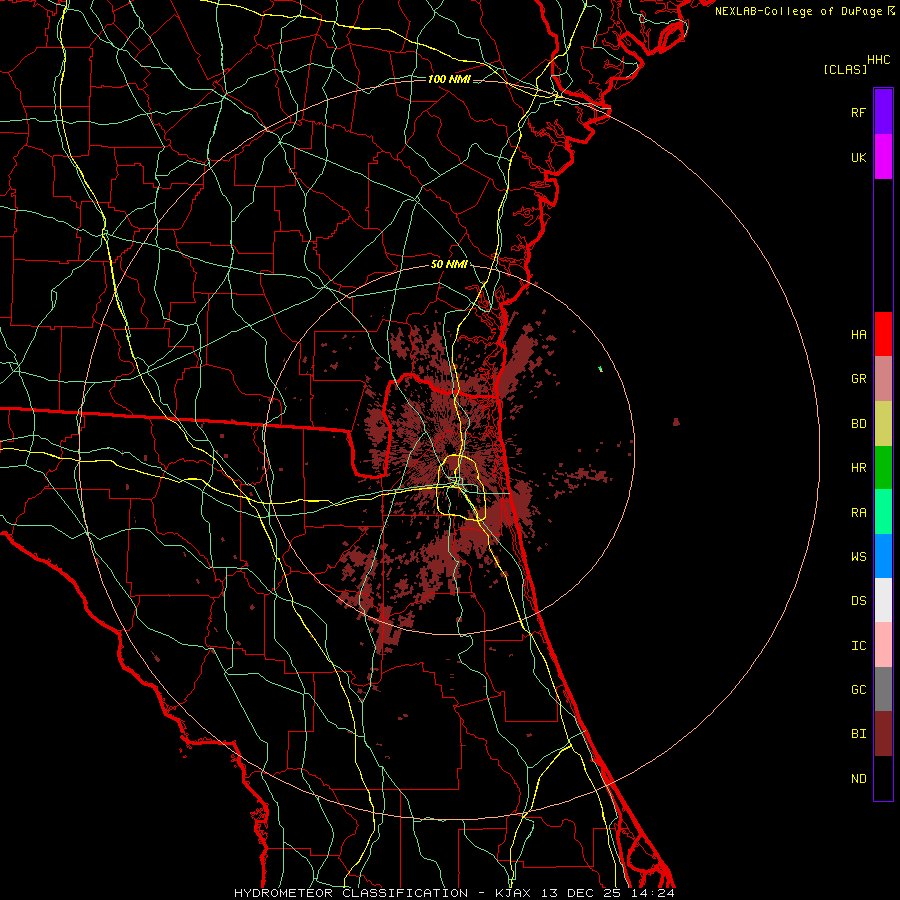Image resolution: width=900 pixels, height=900 pixels.
Task: Click the small green echo offshore east of the radar
Action: click(x=600, y=368)
